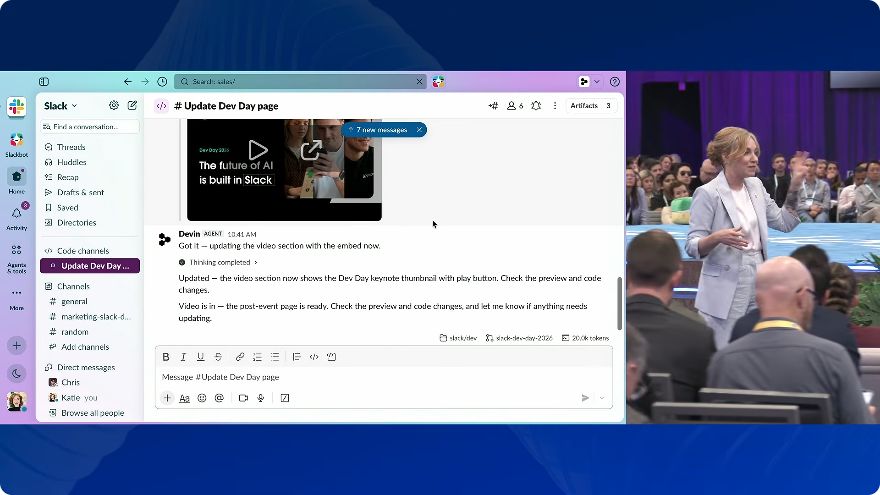The height and width of the screenshot is (495, 880).
Task: Open the user profile avatar
Action: pos(16,401)
